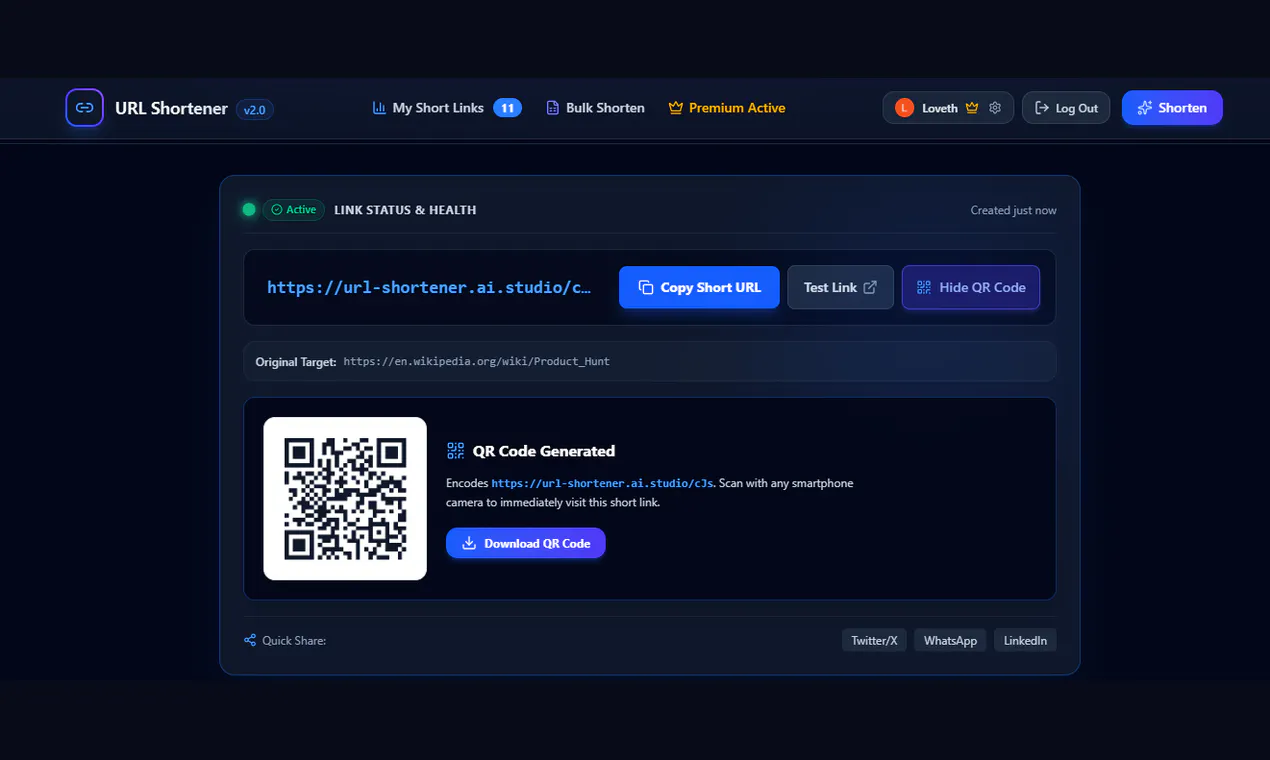This screenshot has height=760, width=1270.
Task: Share on LinkedIn
Action: click(1025, 640)
